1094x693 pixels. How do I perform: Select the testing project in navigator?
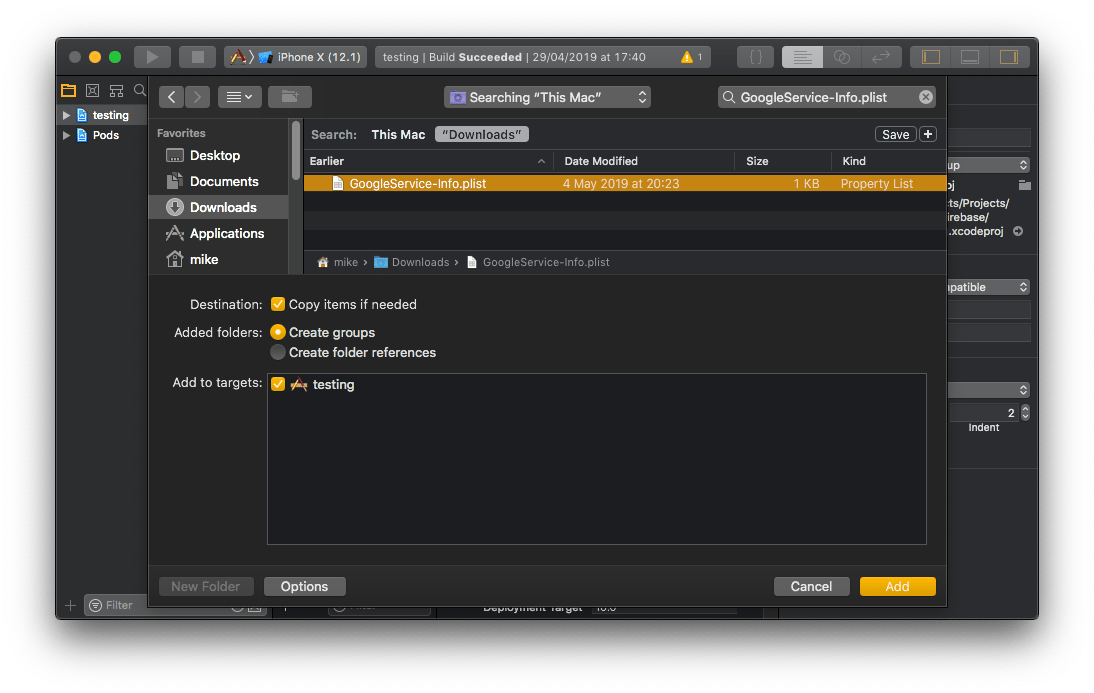click(x=110, y=115)
